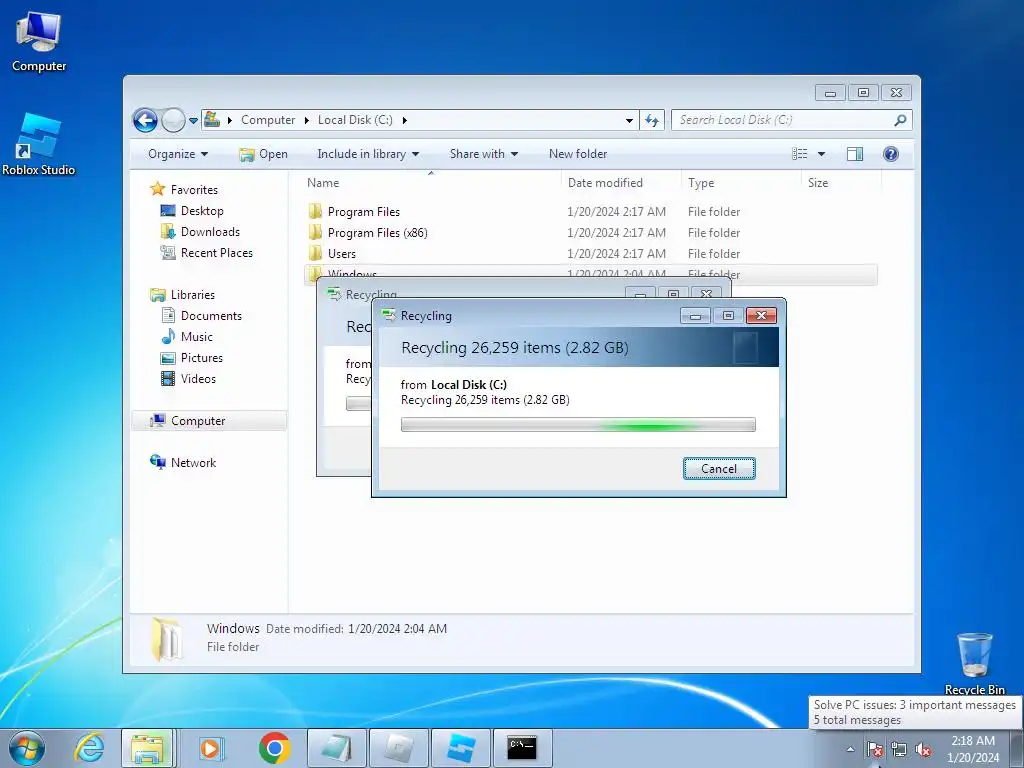Click the Help question mark icon

[x=890, y=154]
